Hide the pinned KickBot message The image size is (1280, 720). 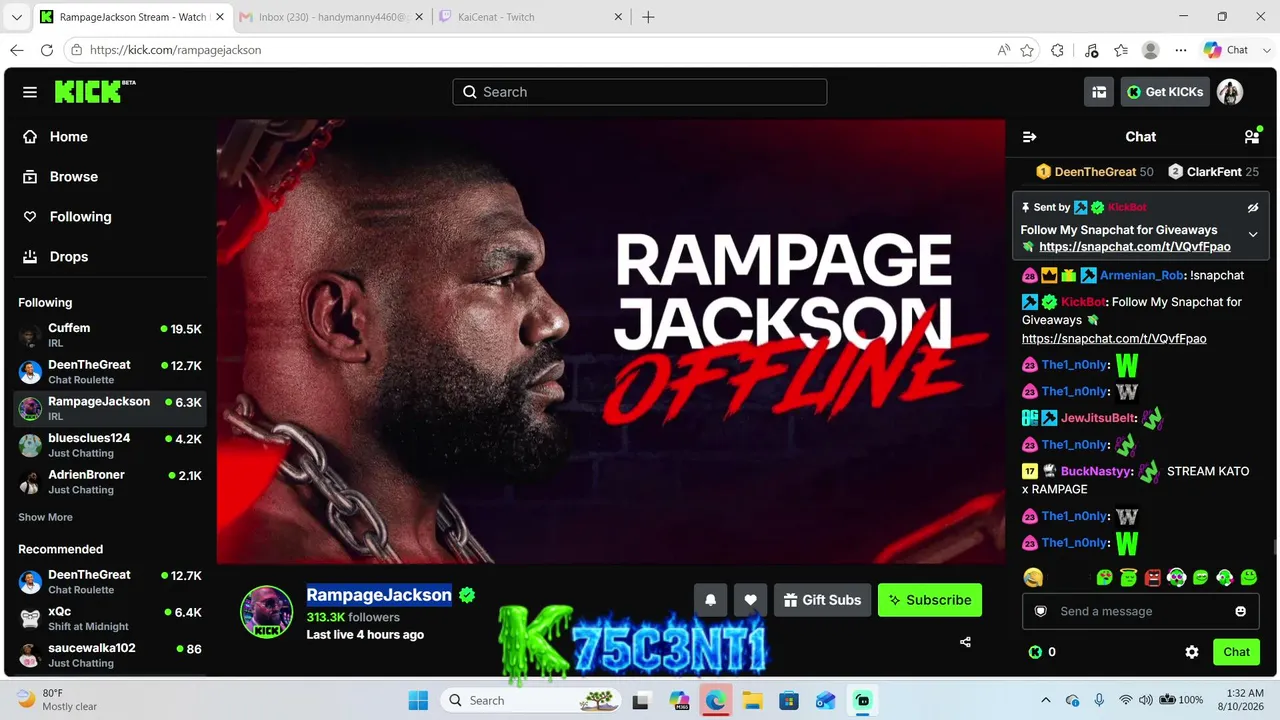coord(1253,208)
